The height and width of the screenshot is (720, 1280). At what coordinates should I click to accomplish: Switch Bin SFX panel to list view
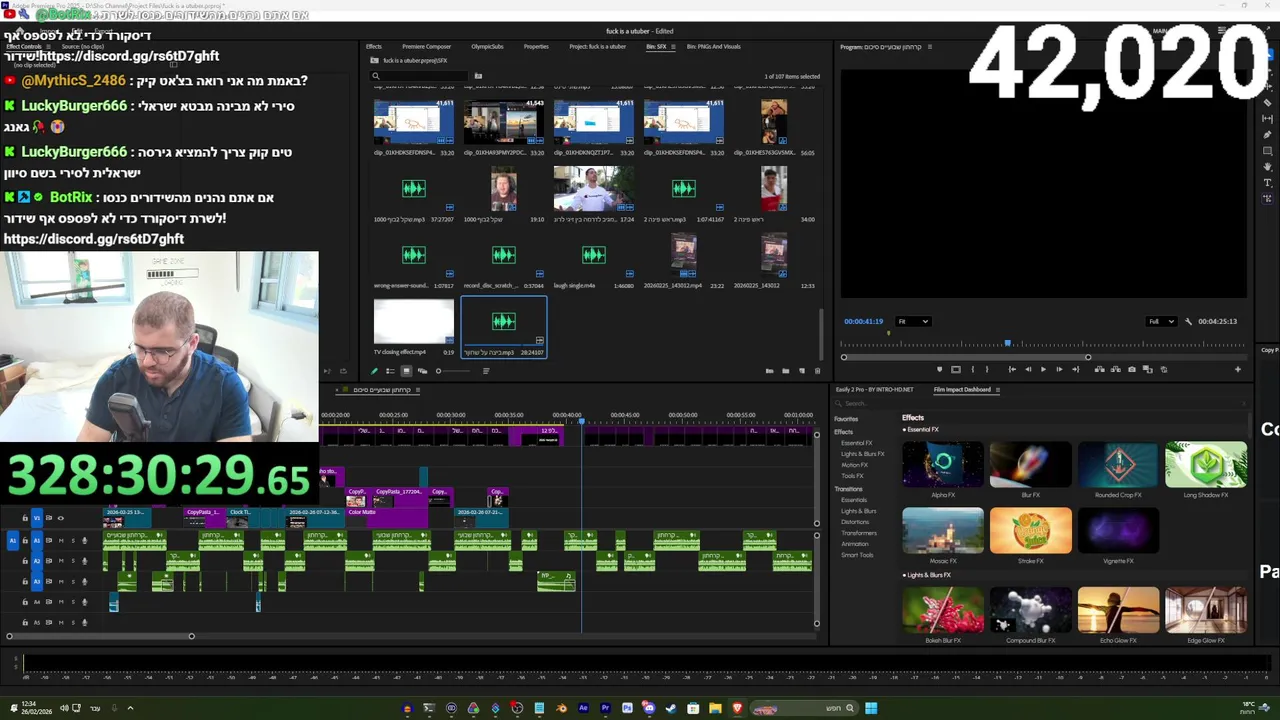[390, 371]
